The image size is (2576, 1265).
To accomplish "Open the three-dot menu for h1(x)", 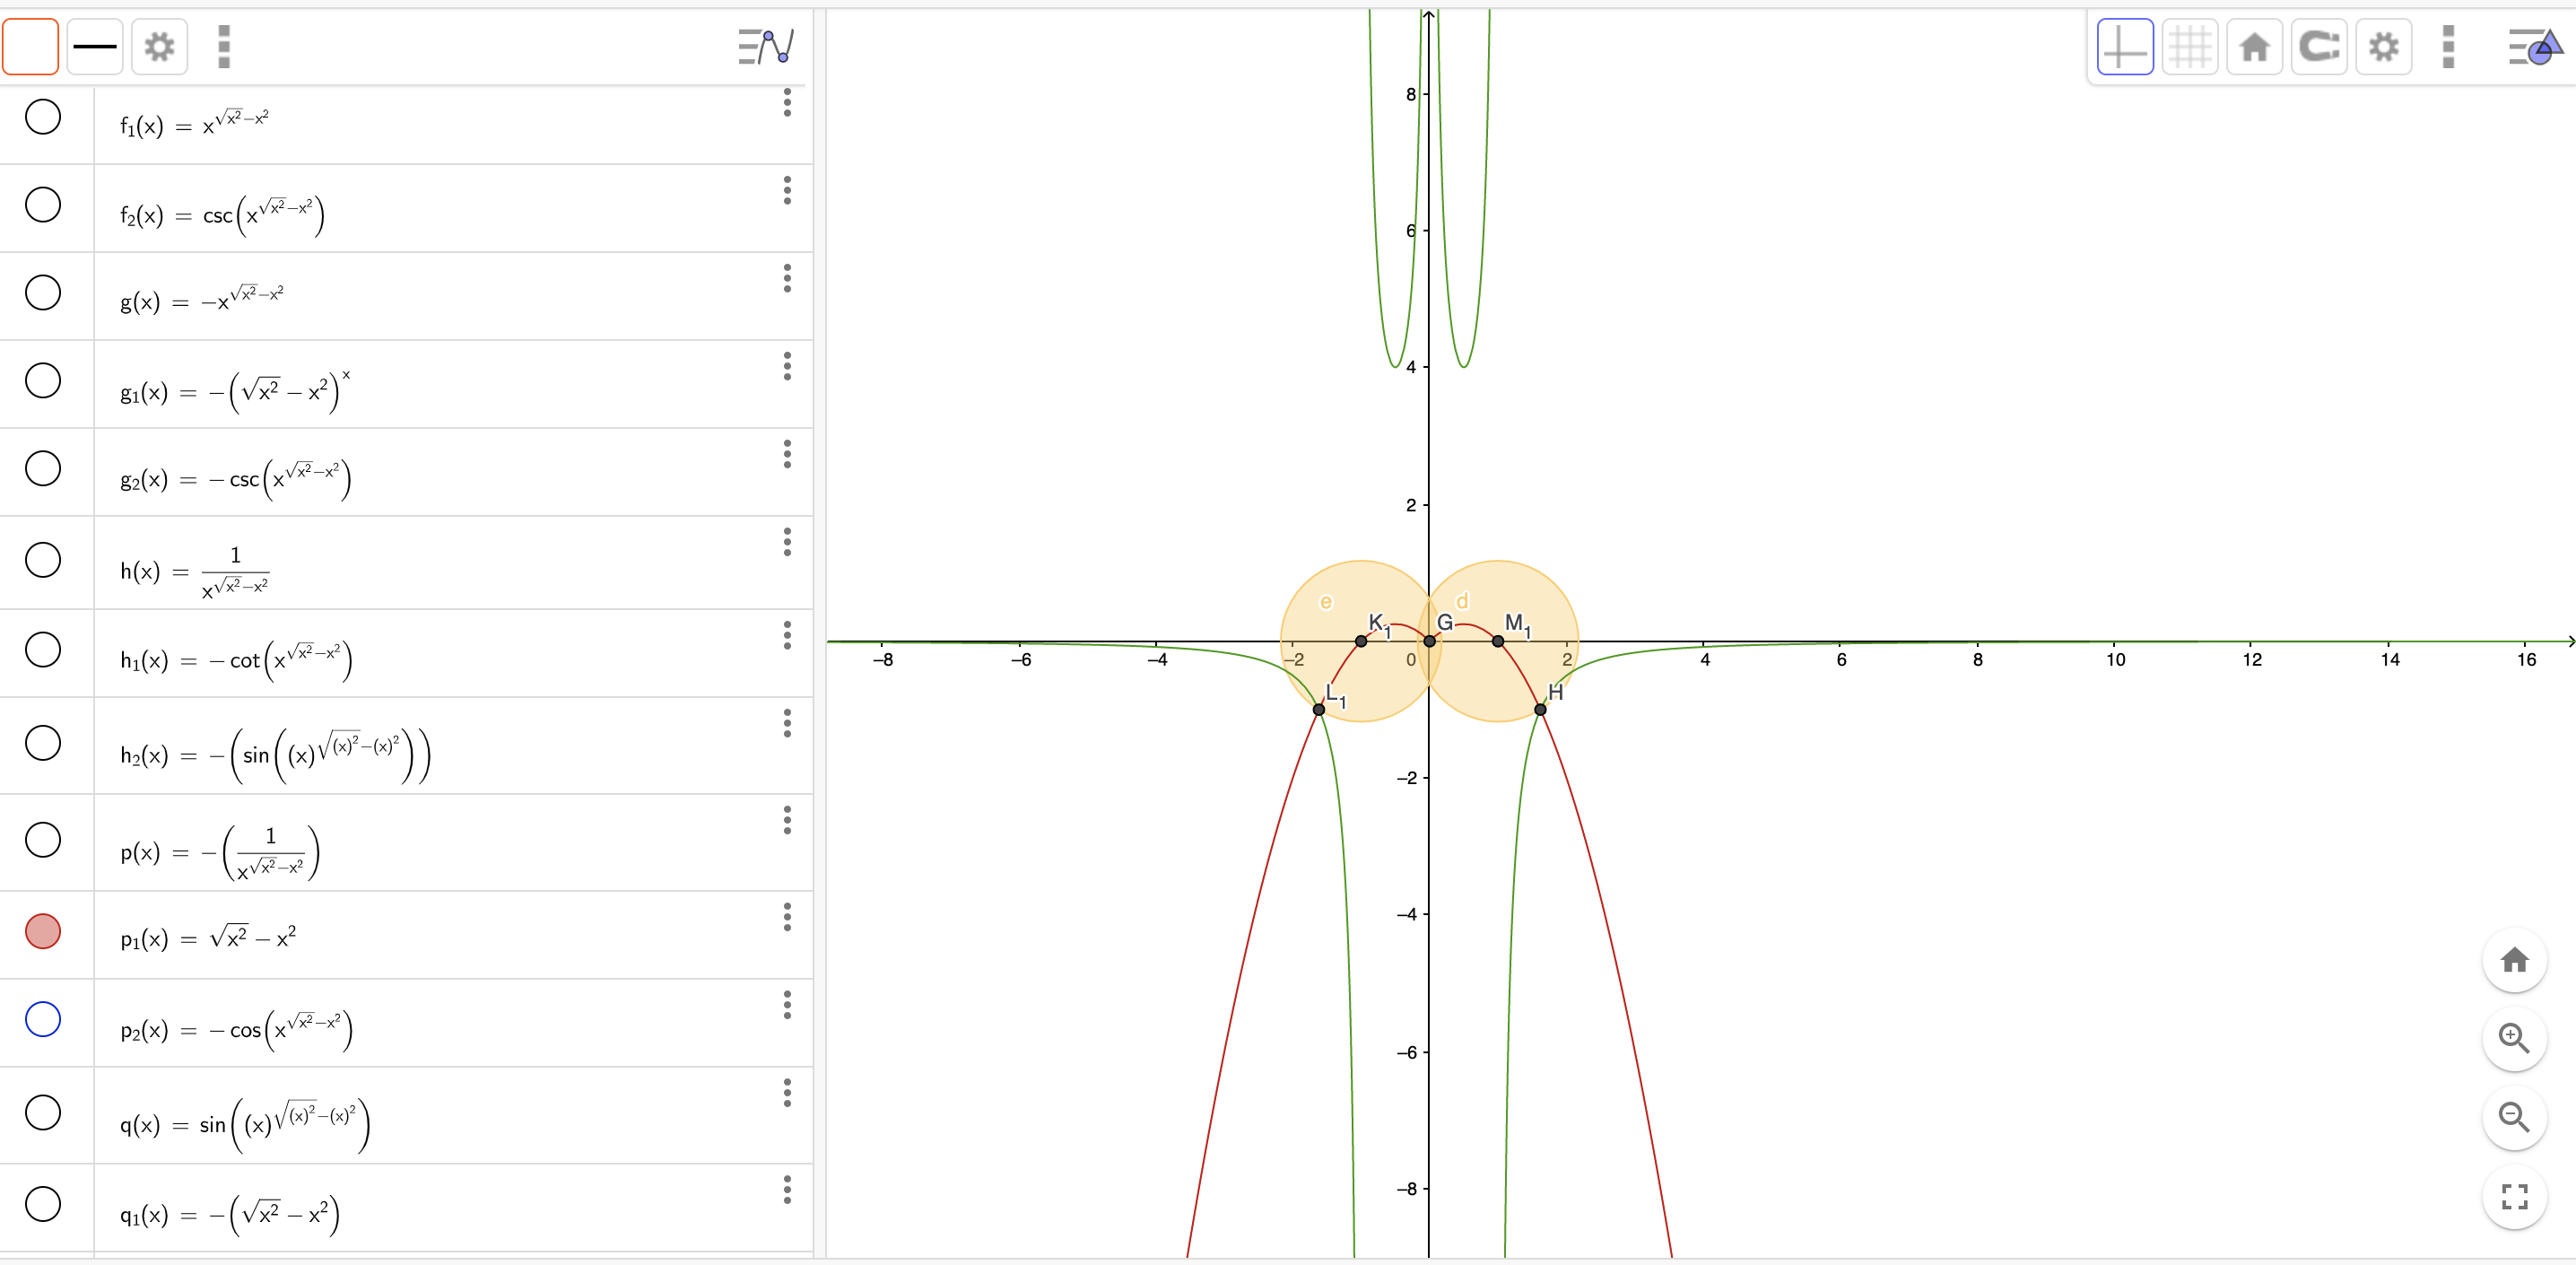I will click(788, 635).
